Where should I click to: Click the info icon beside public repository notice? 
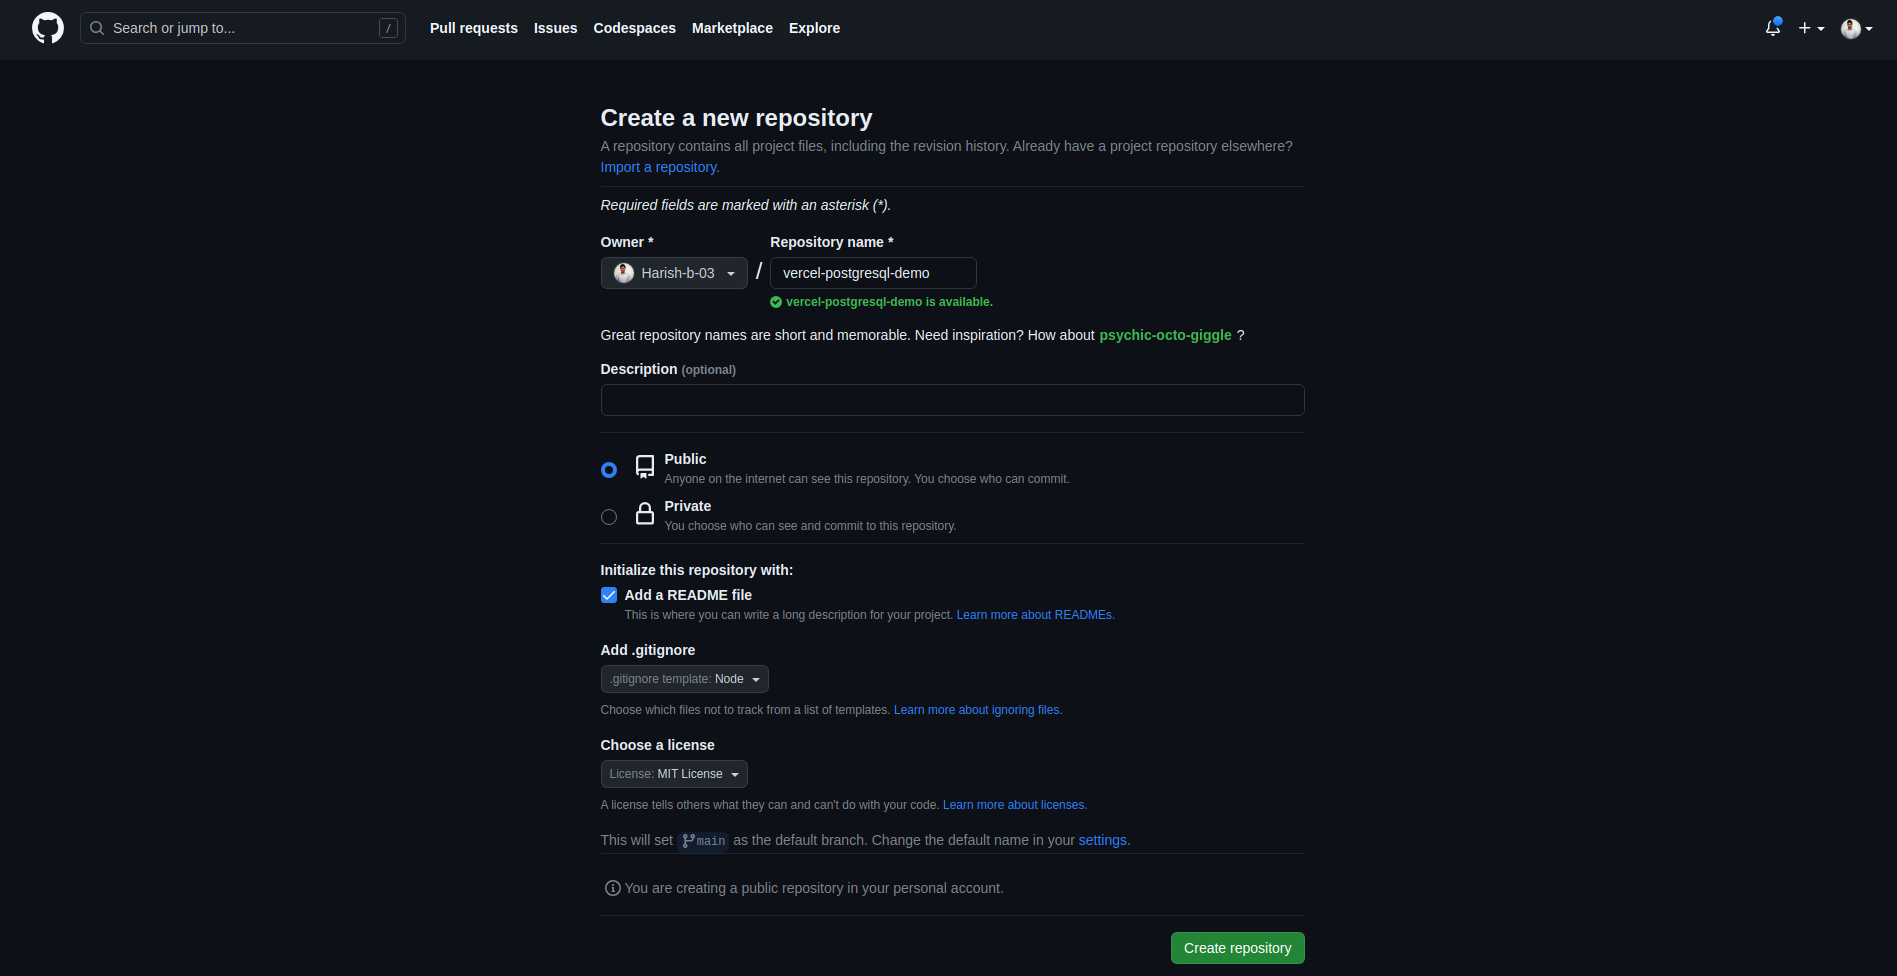click(612, 888)
